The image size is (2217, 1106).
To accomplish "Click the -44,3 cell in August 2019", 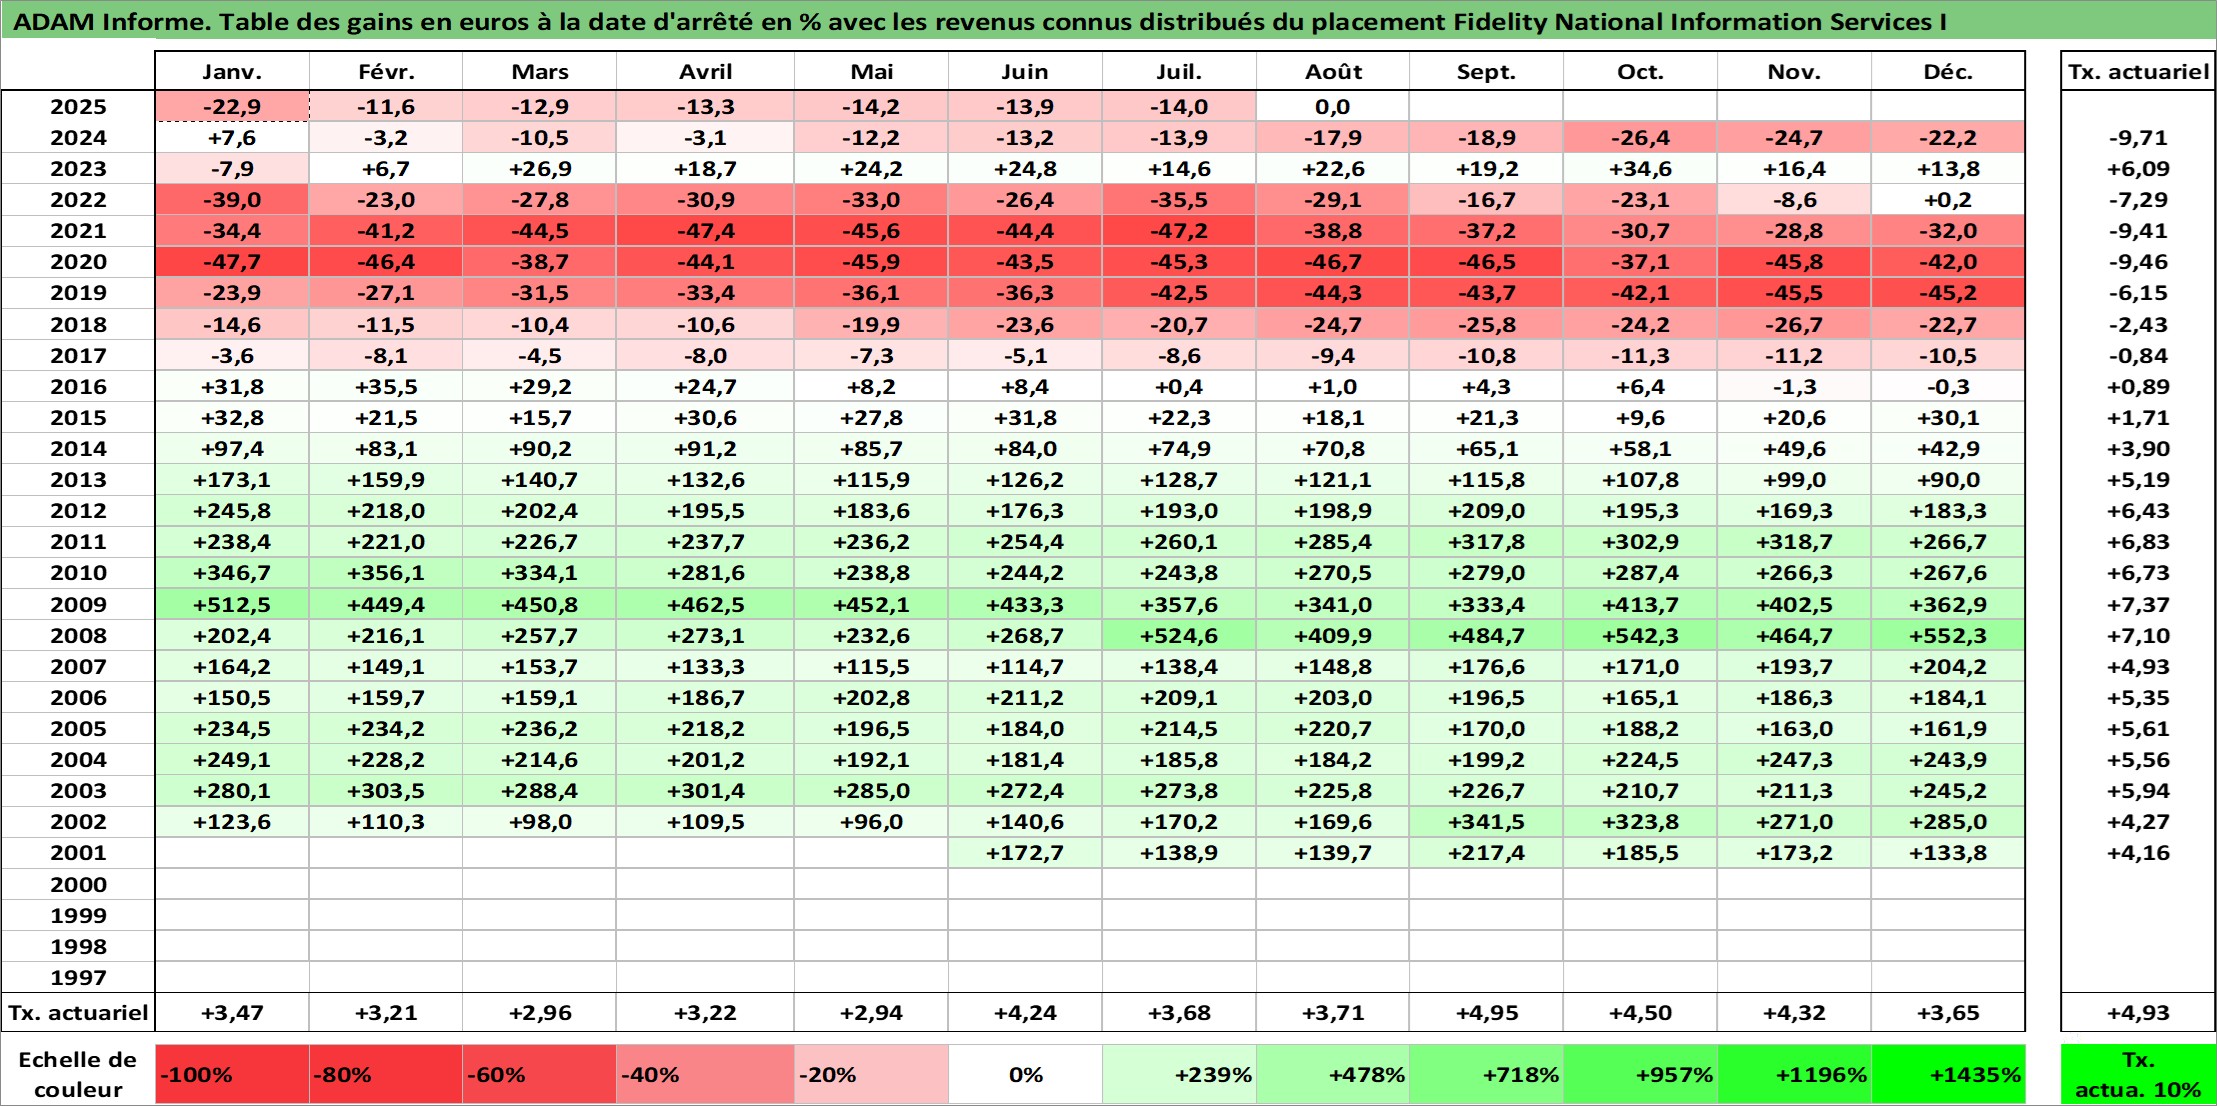I will (1333, 293).
